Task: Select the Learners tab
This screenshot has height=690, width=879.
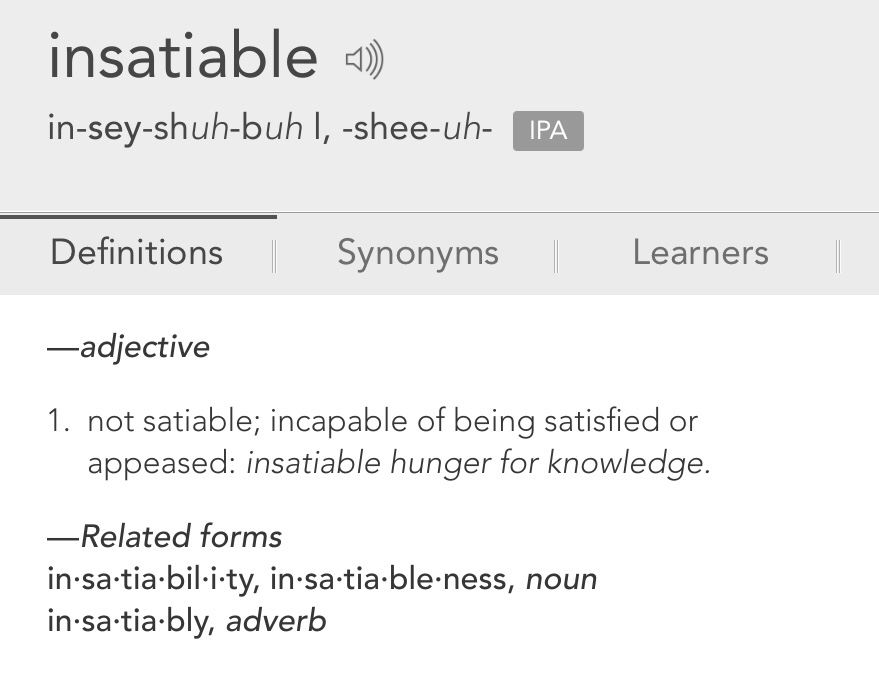Action: click(700, 253)
